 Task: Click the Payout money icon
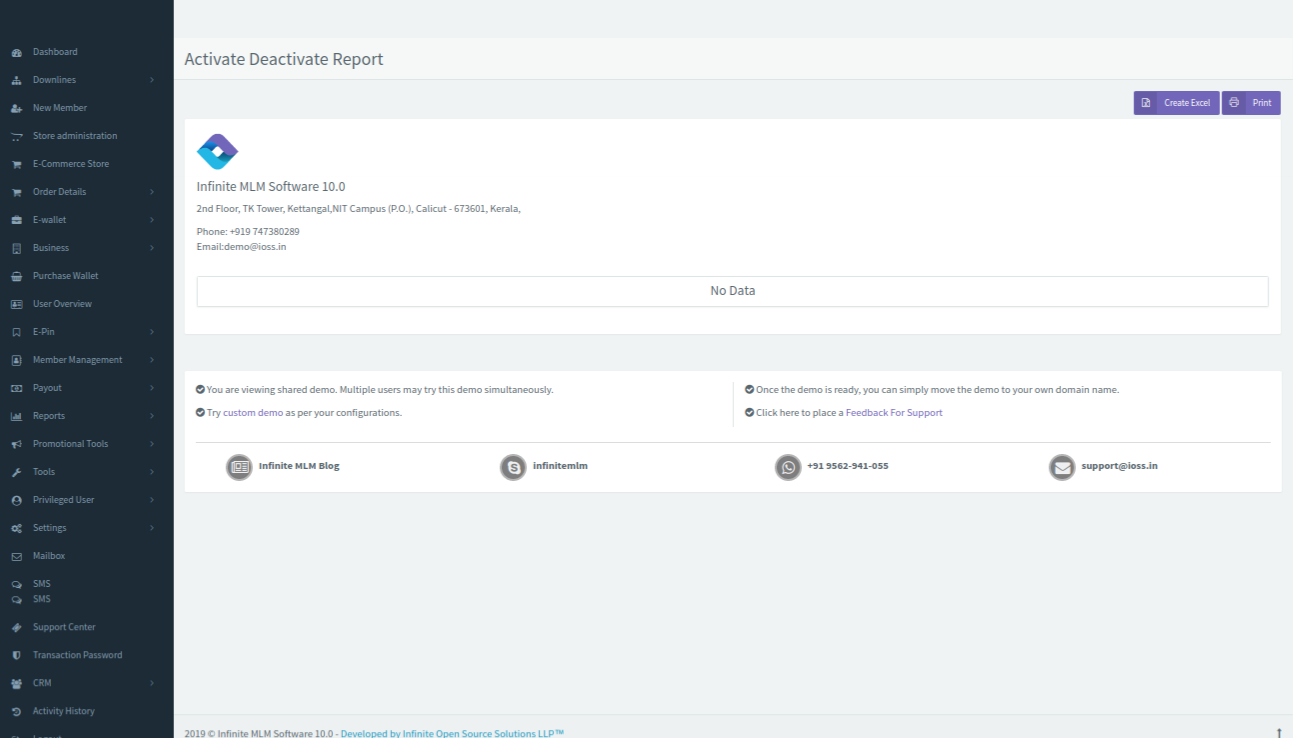coord(16,388)
